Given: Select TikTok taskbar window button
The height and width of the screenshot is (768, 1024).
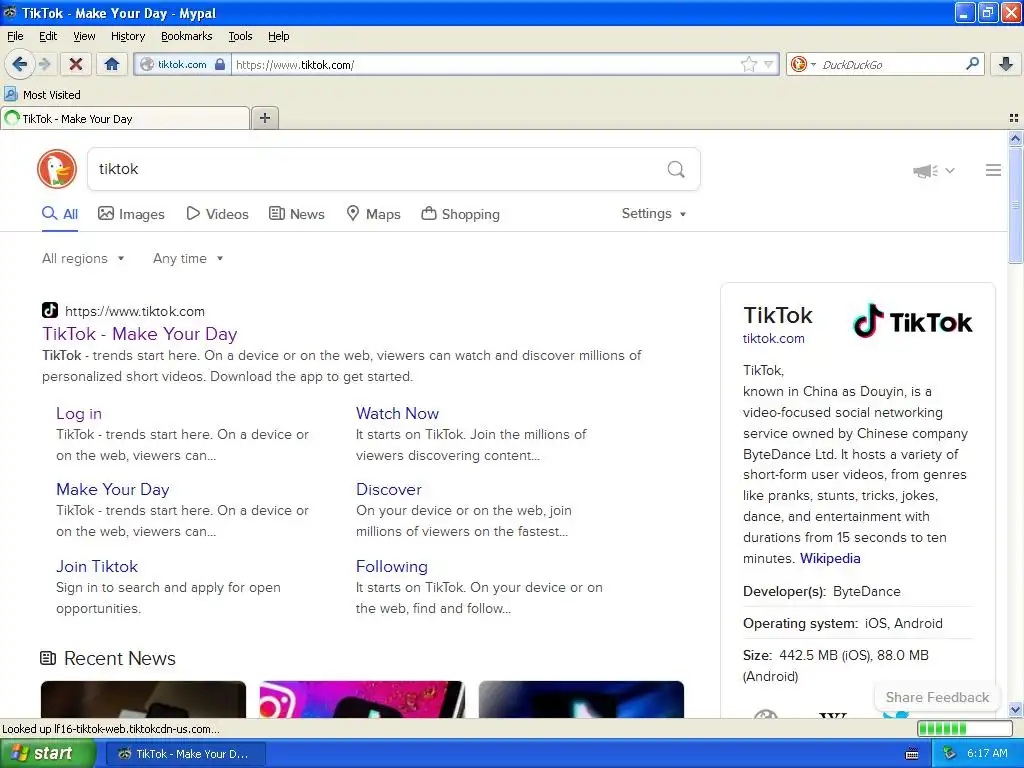Looking at the screenshot, I should click(185, 754).
